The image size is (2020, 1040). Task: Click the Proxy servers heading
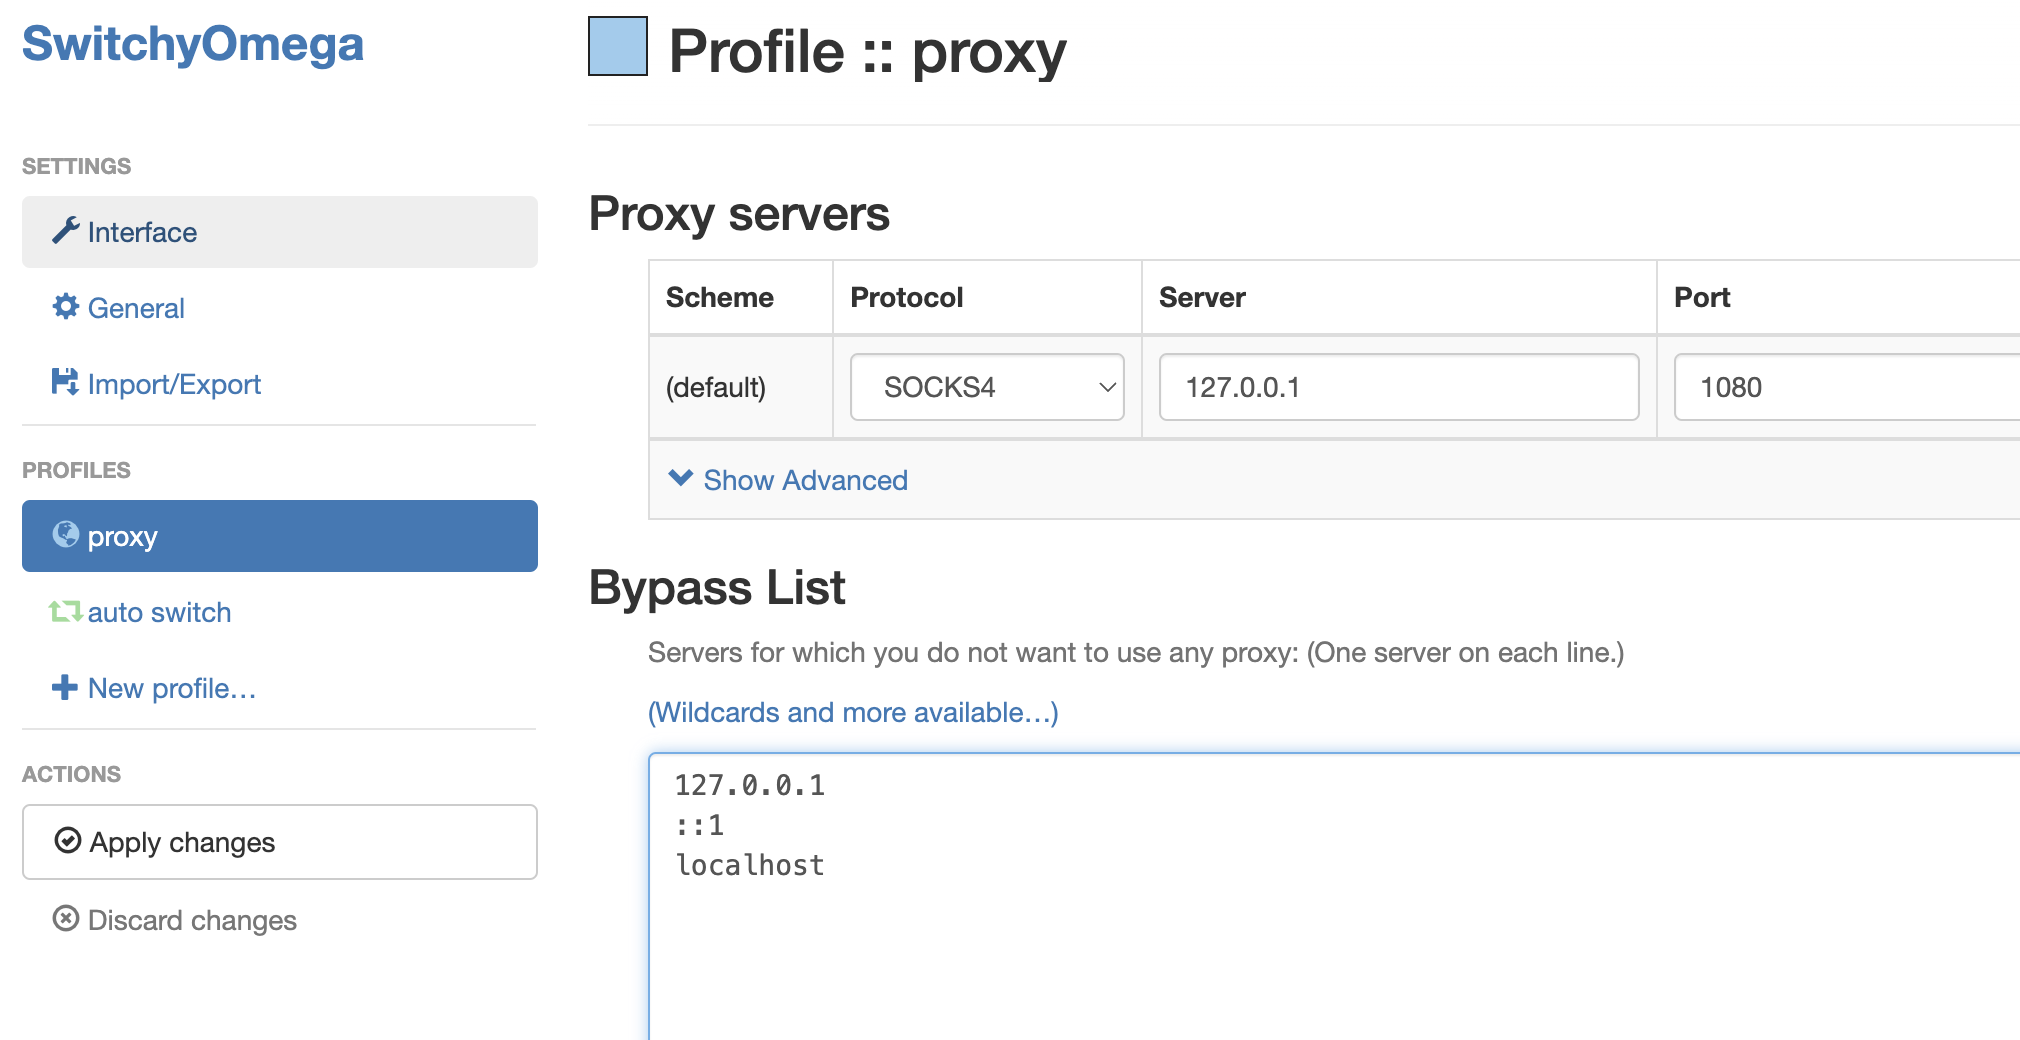click(739, 214)
